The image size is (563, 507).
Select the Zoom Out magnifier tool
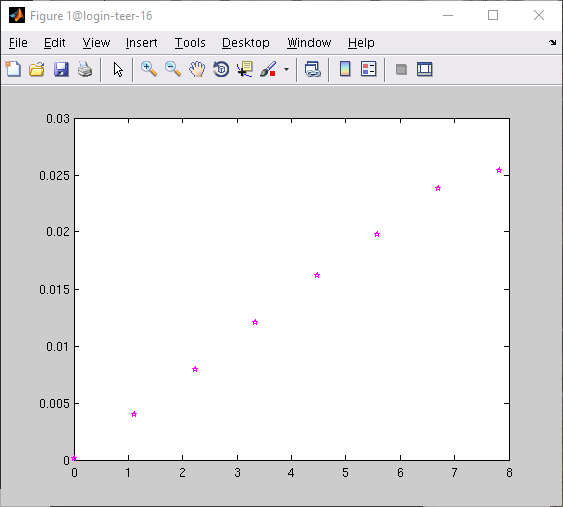pyautogui.click(x=173, y=69)
